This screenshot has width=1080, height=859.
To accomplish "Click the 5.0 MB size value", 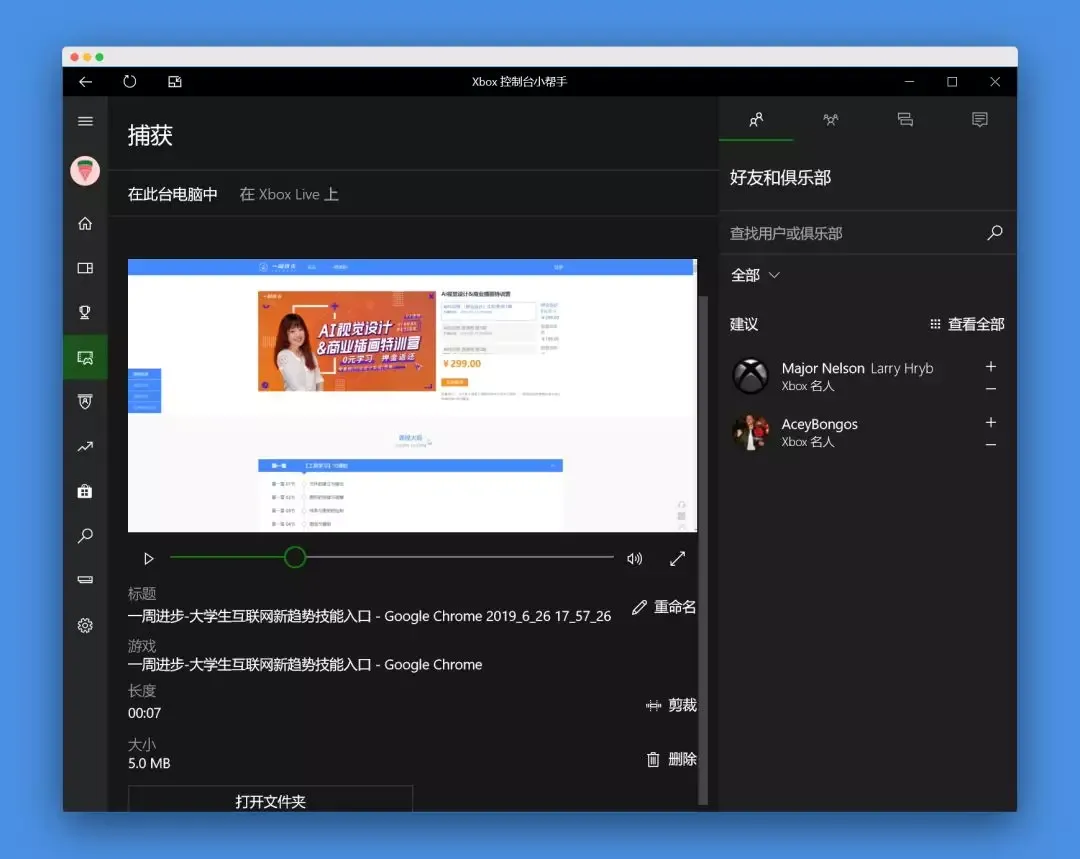I will (x=149, y=763).
